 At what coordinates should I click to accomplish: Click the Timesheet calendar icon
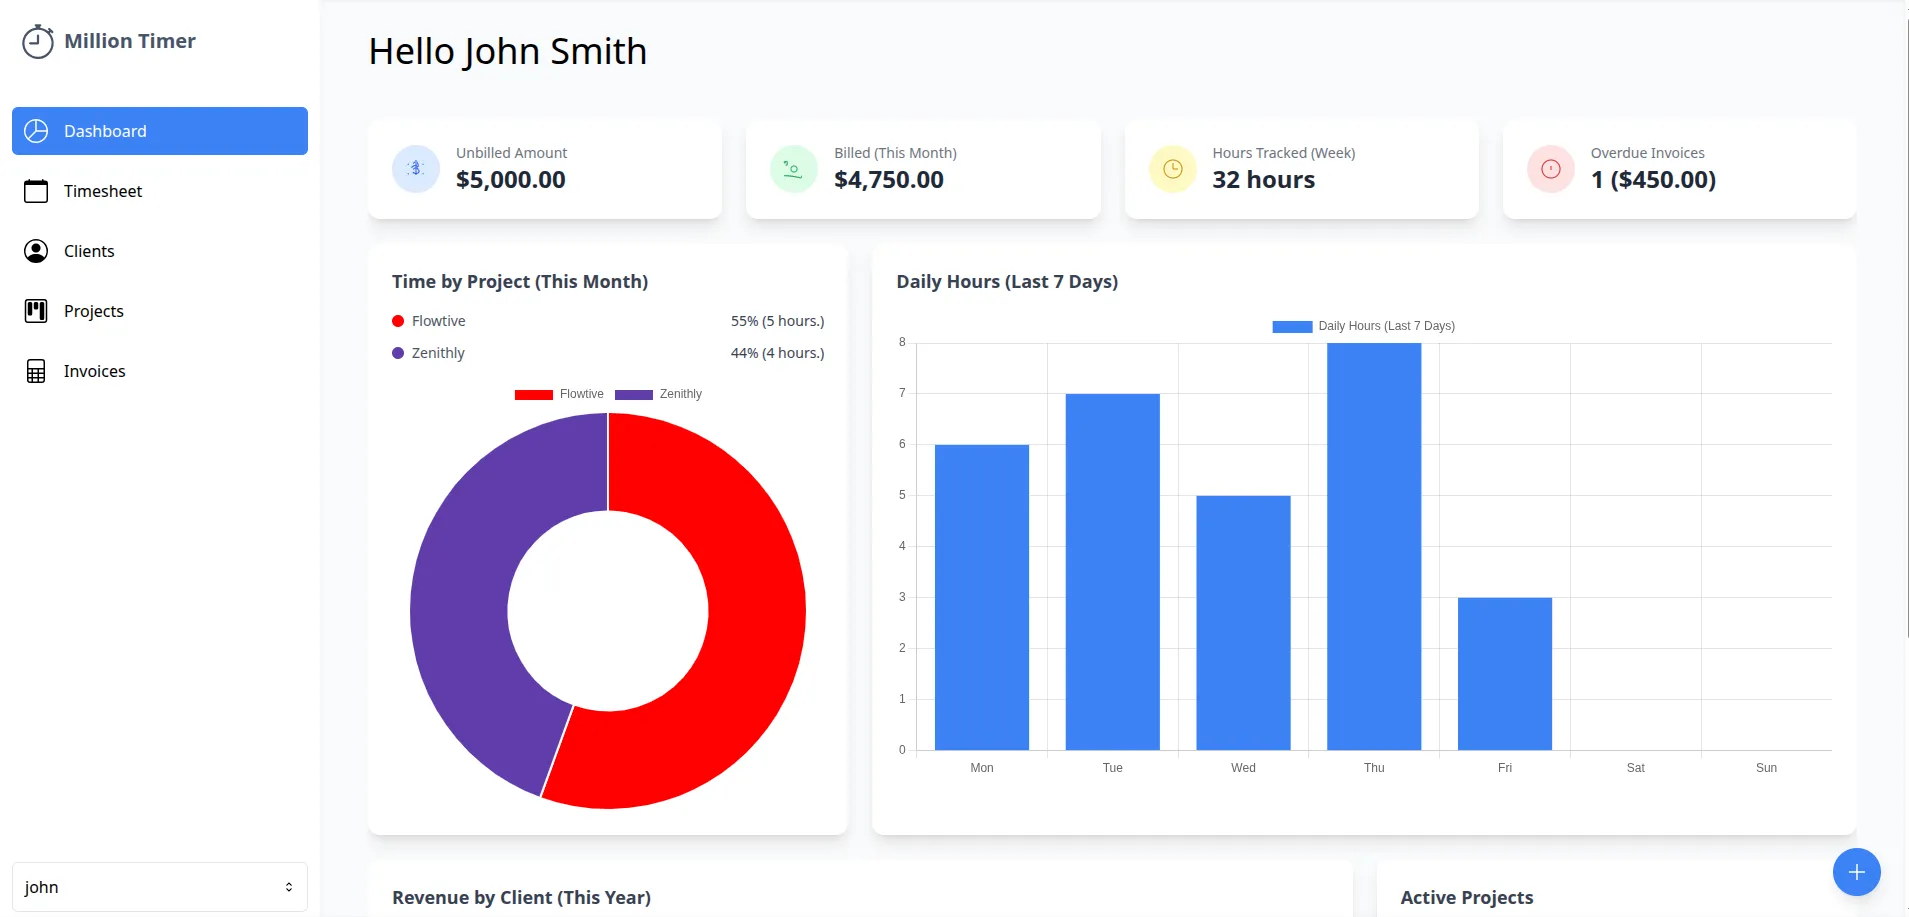[36, 191]
